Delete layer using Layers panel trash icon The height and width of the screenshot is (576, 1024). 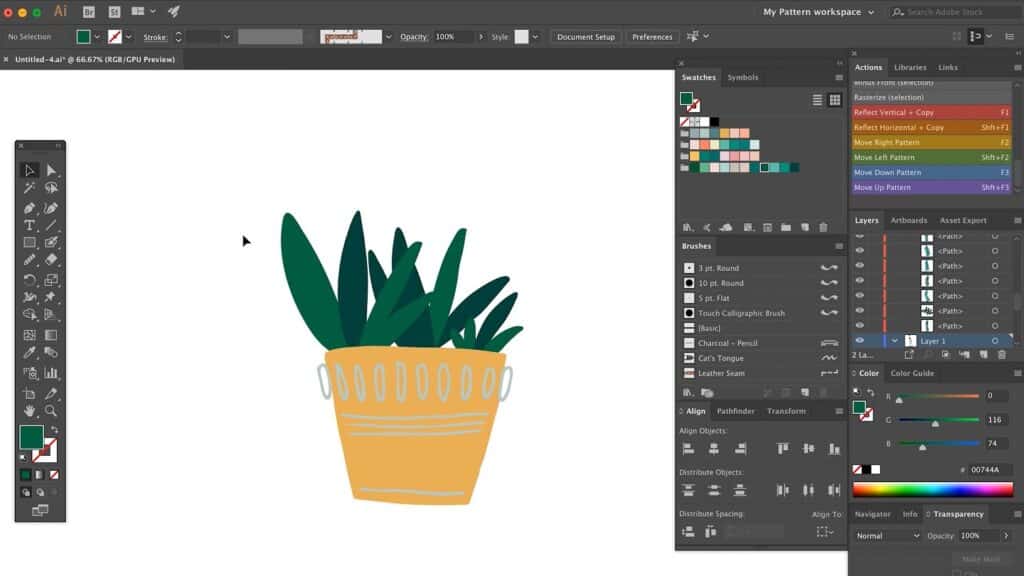click(x=1001, y=355)
